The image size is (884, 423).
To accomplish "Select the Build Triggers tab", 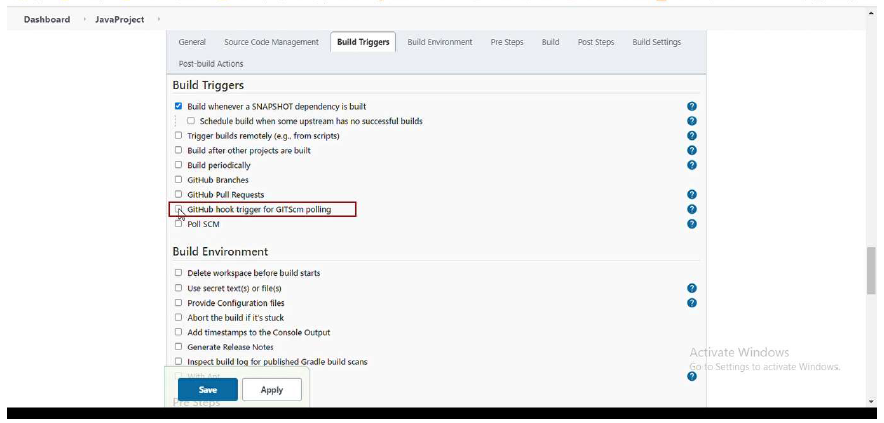I will pos(363,42).
